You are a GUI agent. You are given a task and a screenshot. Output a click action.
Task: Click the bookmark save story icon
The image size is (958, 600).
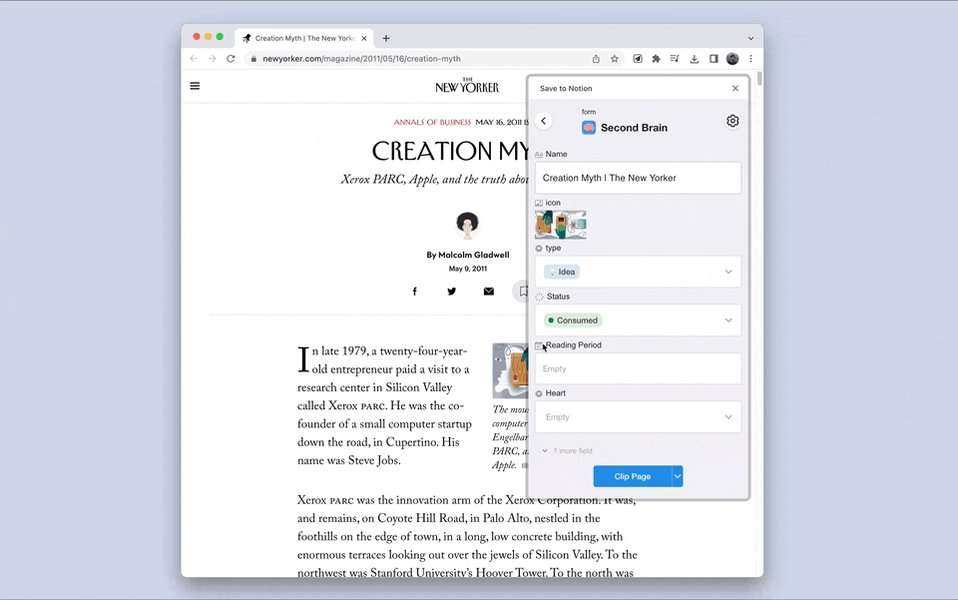click(521, 291)
